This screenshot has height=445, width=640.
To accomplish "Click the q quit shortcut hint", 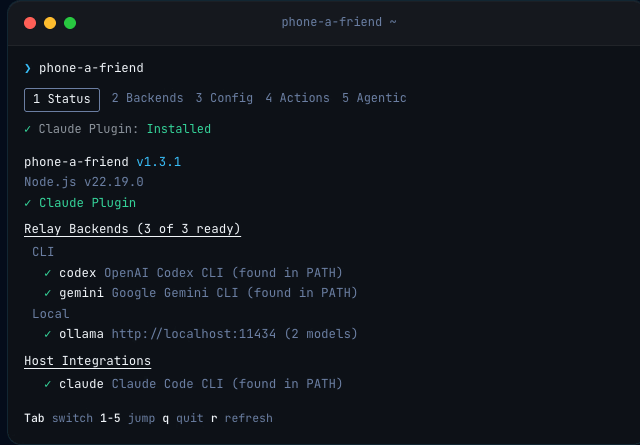I will coord(183,419).
